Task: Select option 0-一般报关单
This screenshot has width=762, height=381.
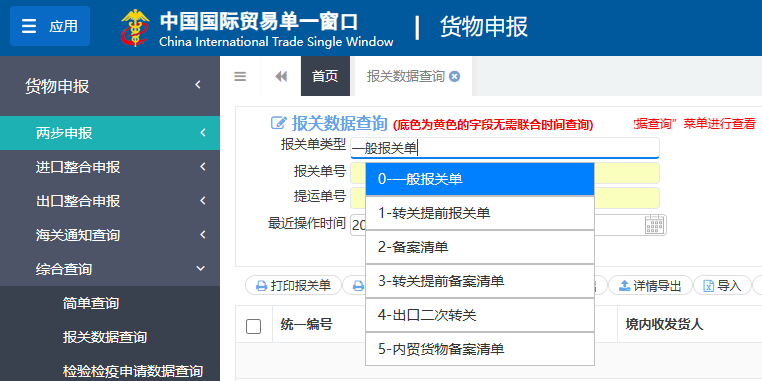Action: coord(480,179)
